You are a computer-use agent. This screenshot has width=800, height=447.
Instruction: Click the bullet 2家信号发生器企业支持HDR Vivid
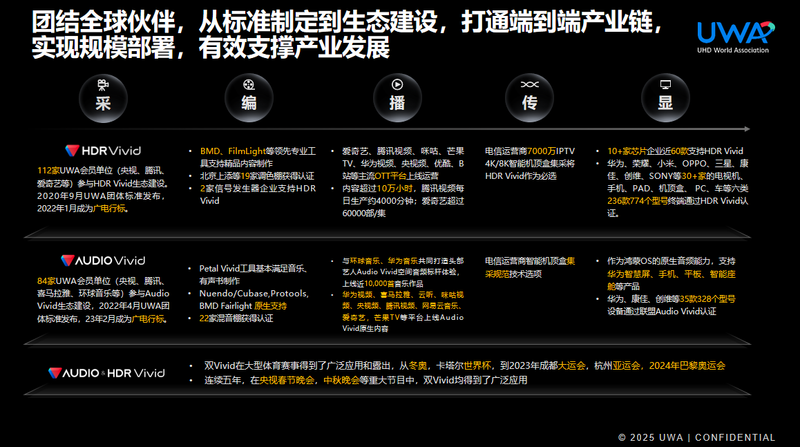[258, 194]
